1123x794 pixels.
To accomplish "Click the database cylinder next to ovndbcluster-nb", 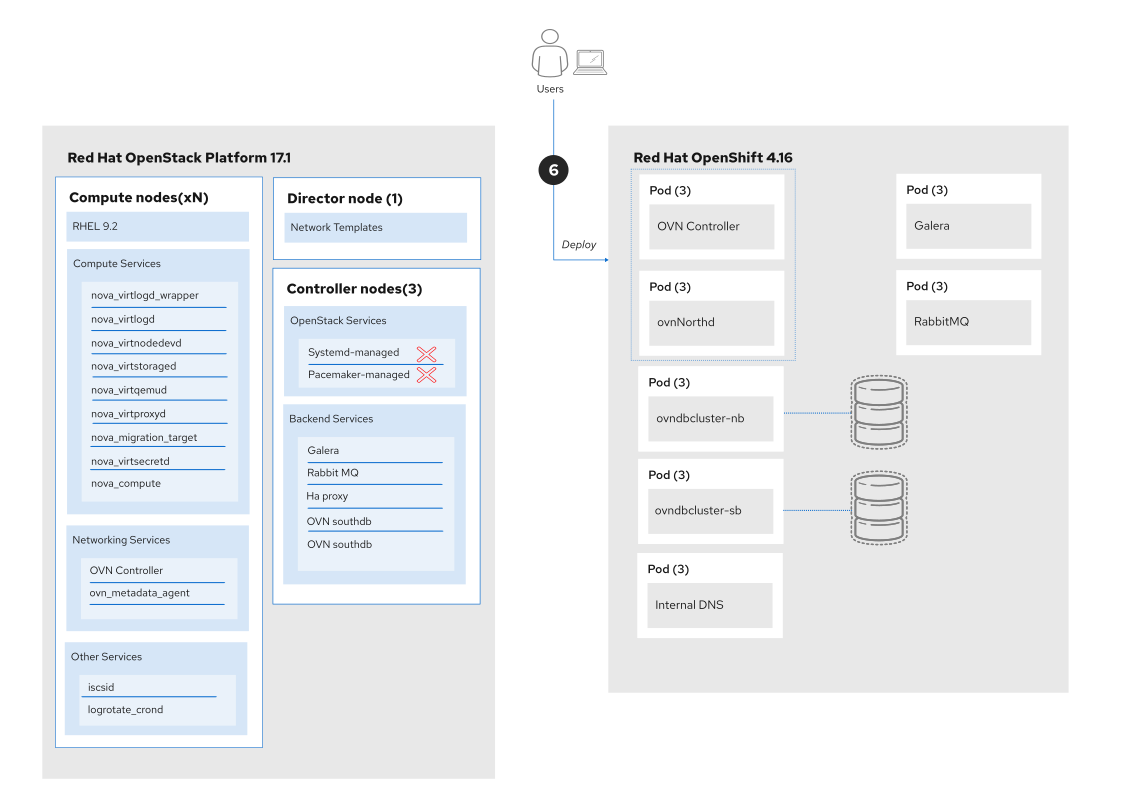I will pyautogui.click(x=878, y=412).
